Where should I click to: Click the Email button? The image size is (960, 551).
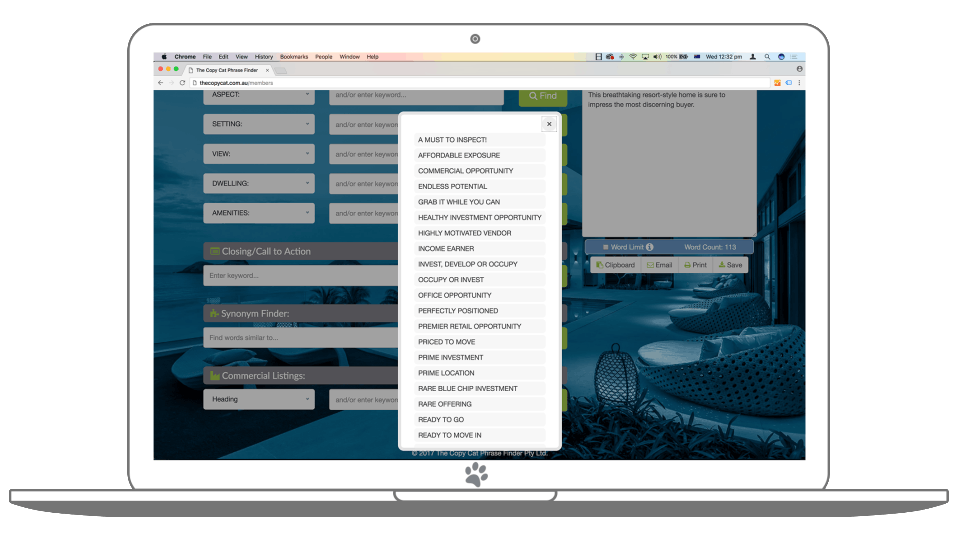(x=659, y=265)
